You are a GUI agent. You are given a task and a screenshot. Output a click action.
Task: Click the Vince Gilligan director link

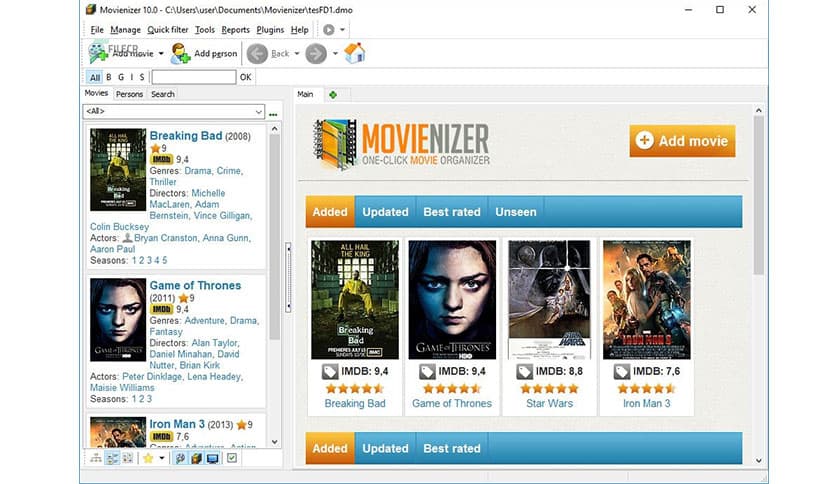point(222,215)
